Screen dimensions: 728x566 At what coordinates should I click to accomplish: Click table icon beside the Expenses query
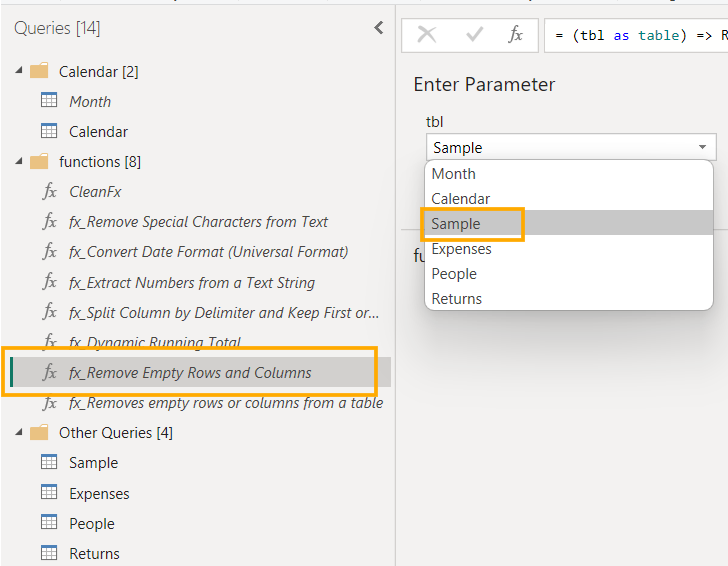click(x=49, y=493)
